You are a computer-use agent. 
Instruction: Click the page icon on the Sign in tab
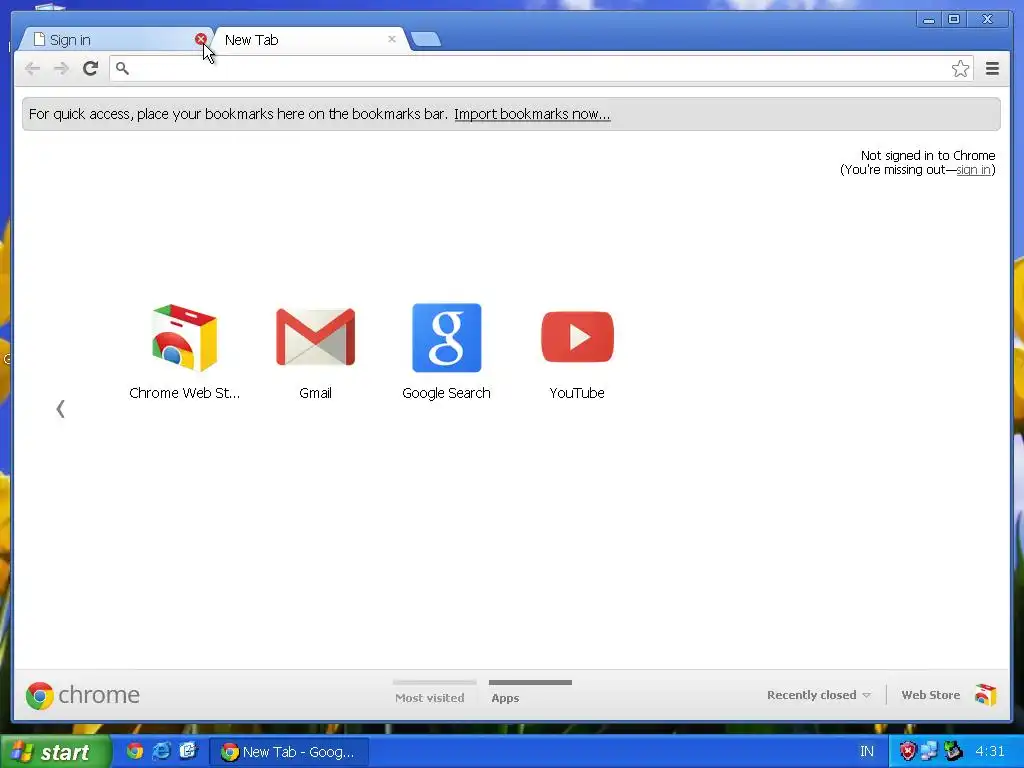pyautogui.click(x=39, y=39)
